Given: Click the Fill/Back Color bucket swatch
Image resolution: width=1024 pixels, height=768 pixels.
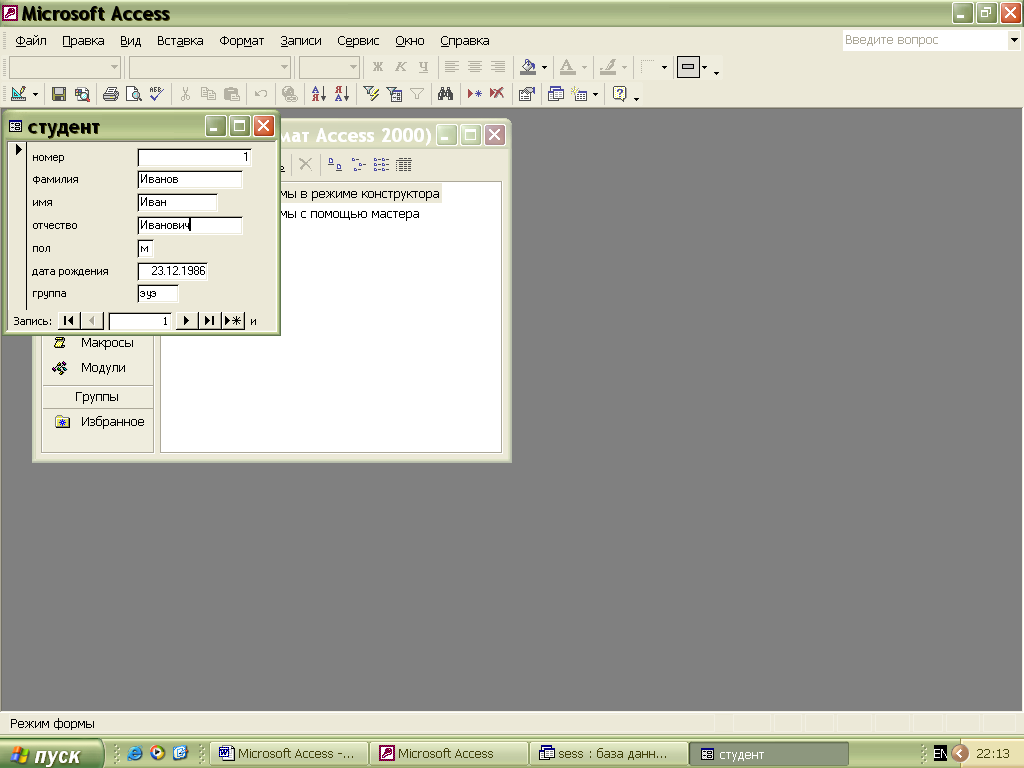Looking at the screenshot, I should tap(528, 67).
